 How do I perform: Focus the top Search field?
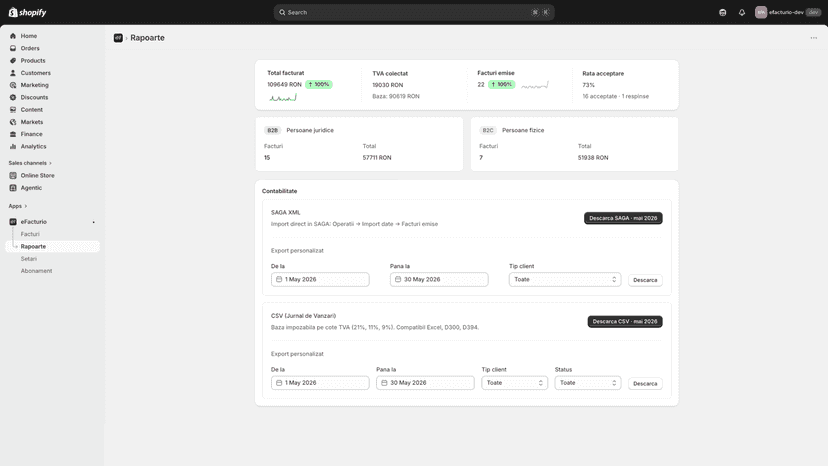pyautogui.click(x=414, y=12)
